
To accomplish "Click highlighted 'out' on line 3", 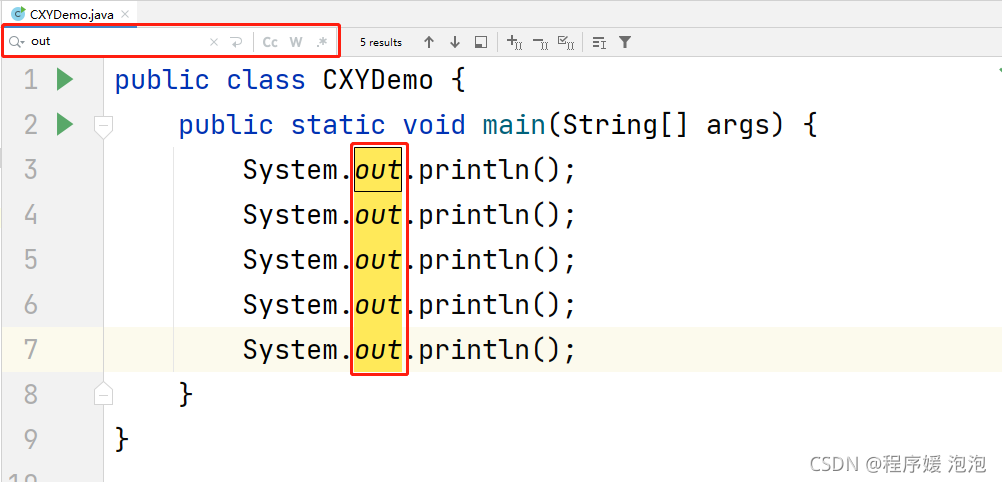I will tap(378, 170).
